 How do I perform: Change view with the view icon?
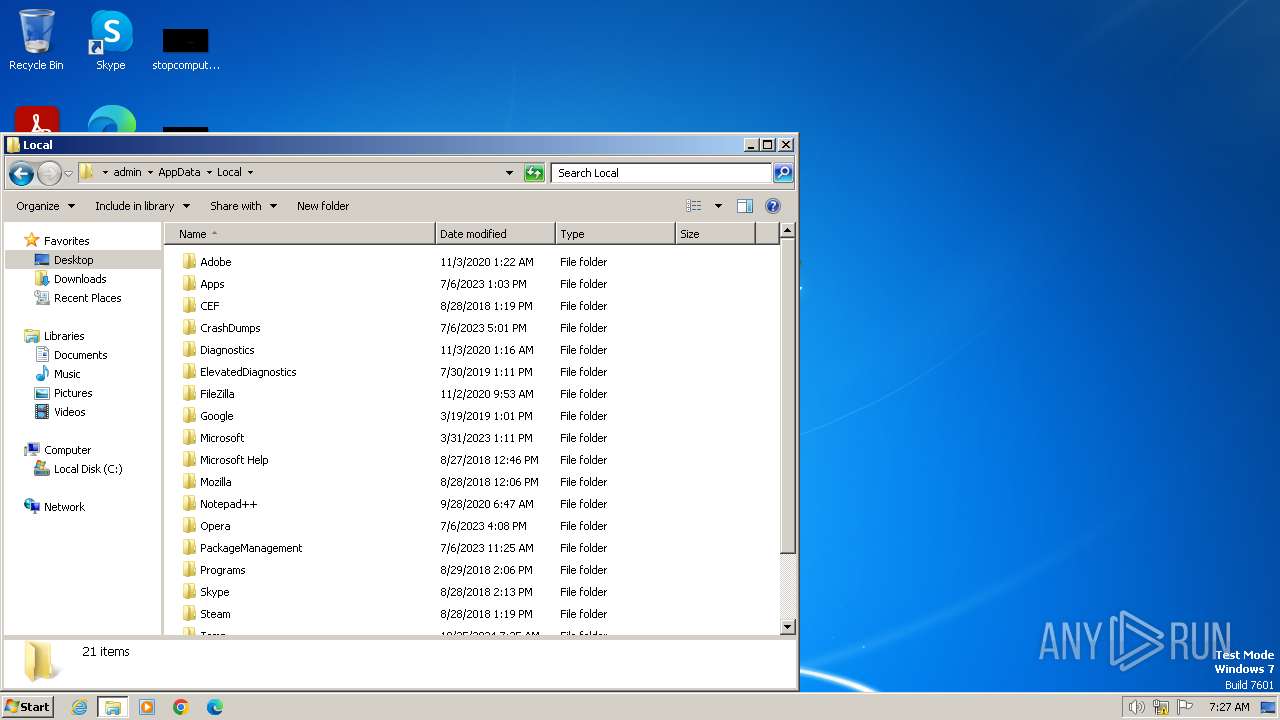tap(694, 206)
